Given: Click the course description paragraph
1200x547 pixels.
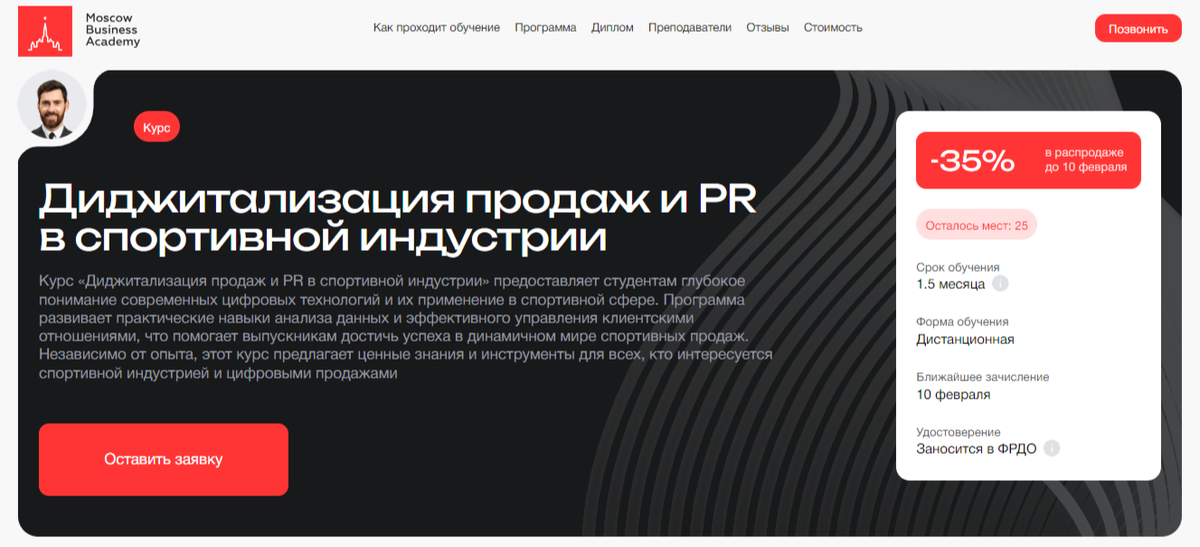Looking at the screenshot, I should pyautogui.click(x=406, y=326).
